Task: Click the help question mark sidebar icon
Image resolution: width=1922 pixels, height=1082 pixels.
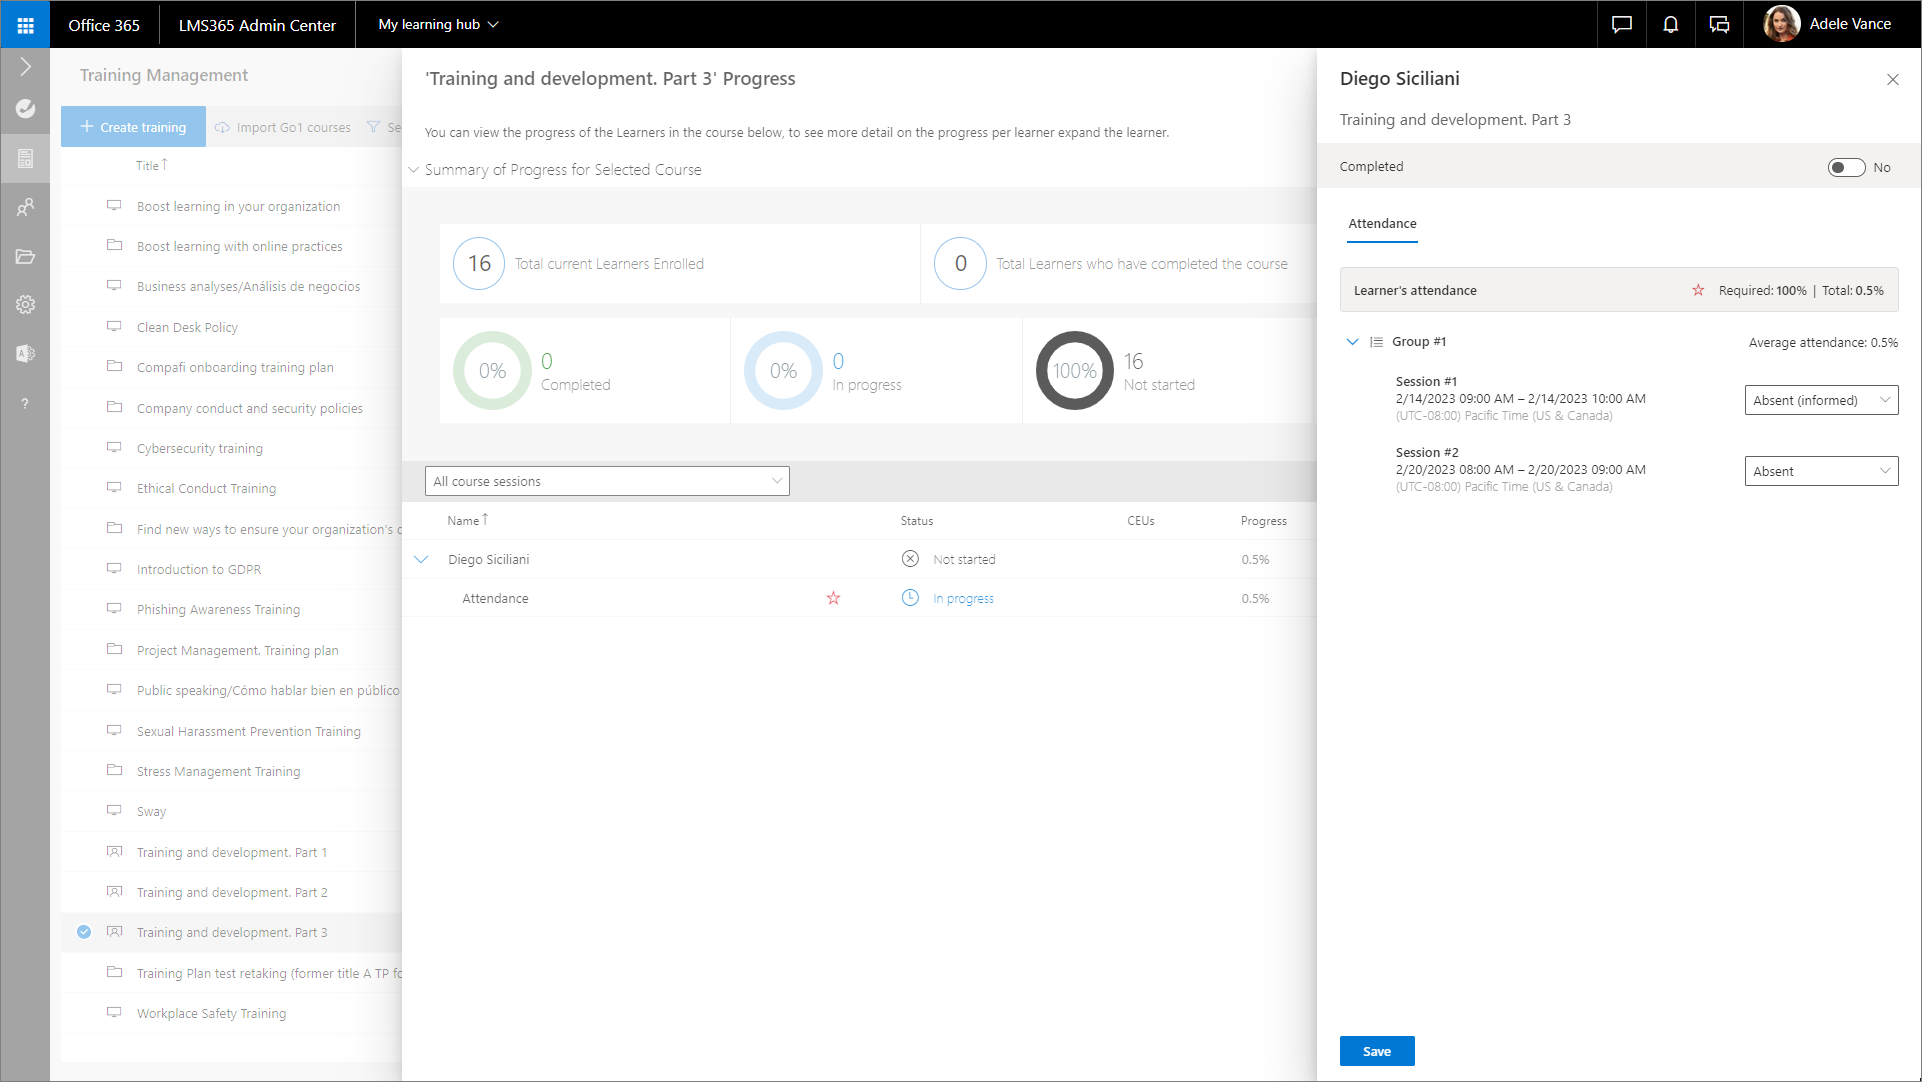Action: point(25,403)
